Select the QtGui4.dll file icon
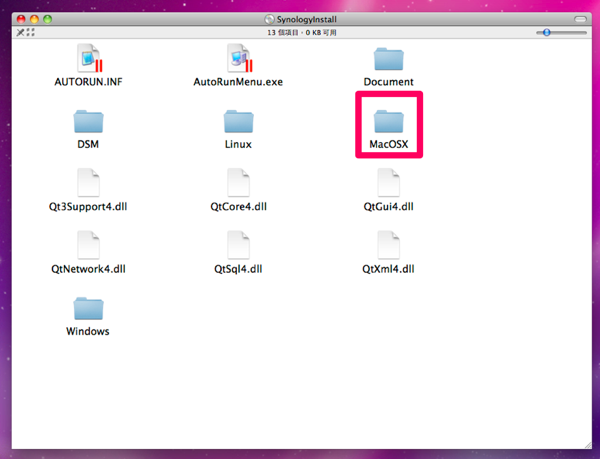This screenshot has width=600, height=459. tap(388, 182)
